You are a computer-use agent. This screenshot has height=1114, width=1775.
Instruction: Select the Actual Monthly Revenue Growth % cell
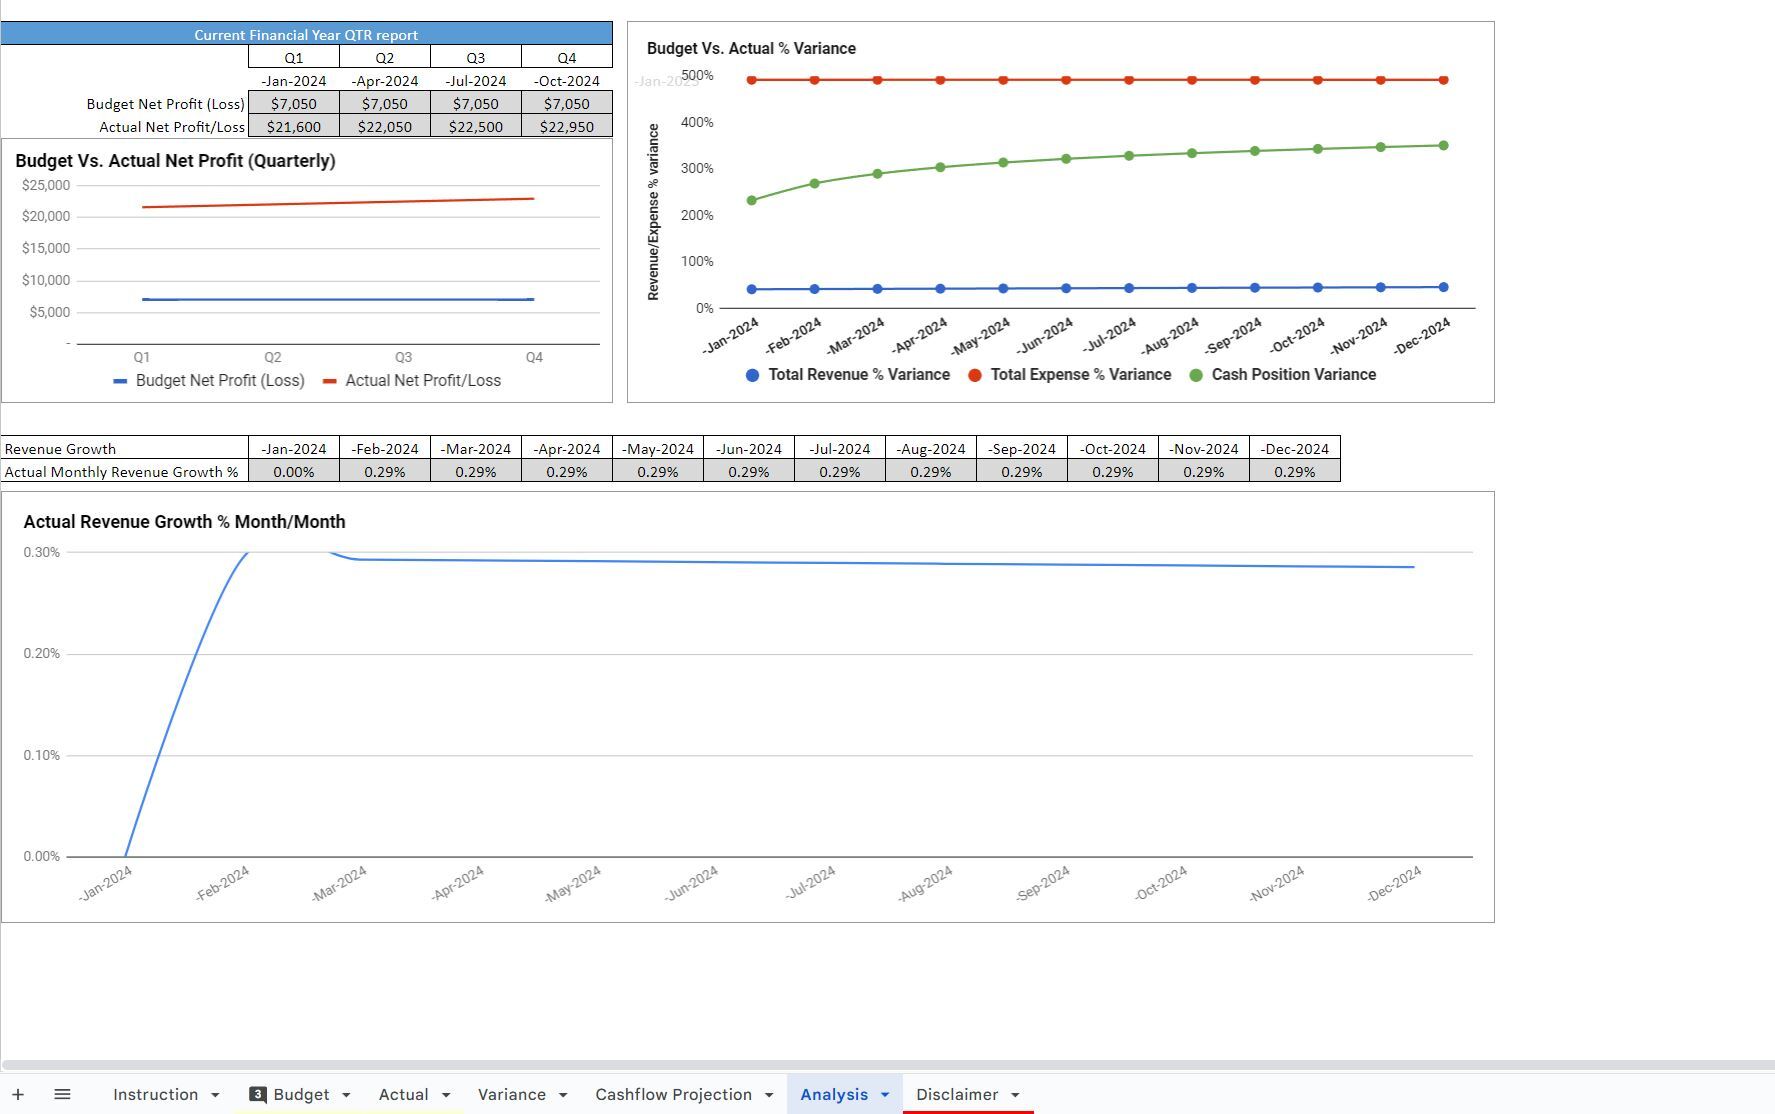[124, 471]
